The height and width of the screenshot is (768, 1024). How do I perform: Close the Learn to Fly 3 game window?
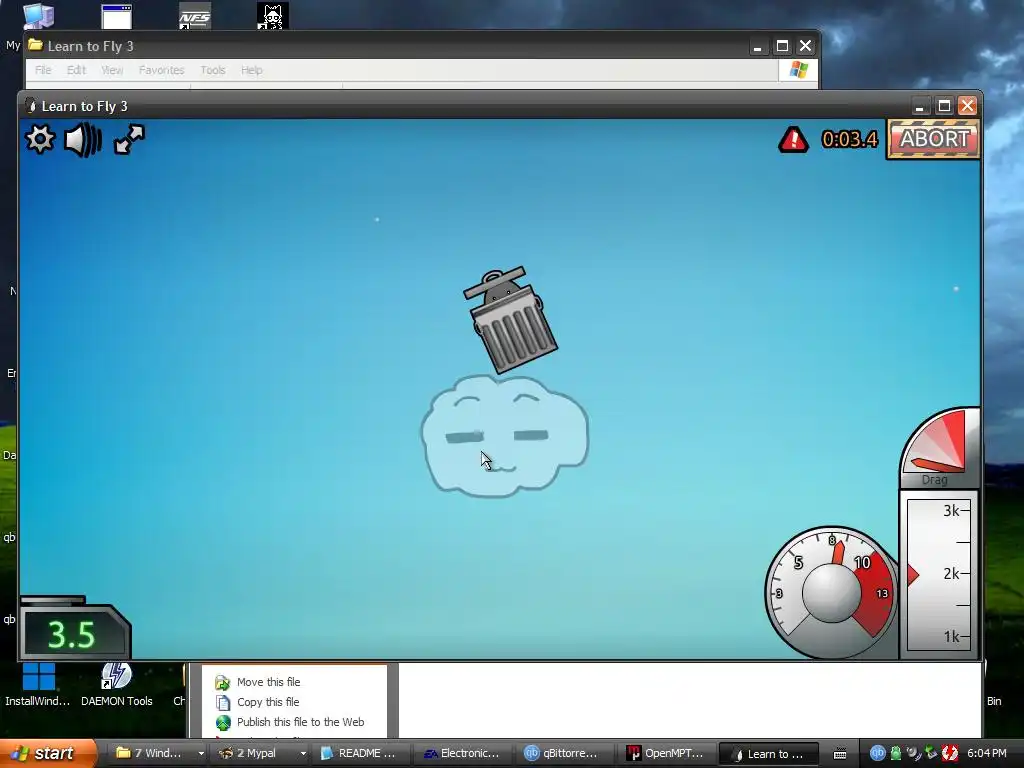(967, 106)
